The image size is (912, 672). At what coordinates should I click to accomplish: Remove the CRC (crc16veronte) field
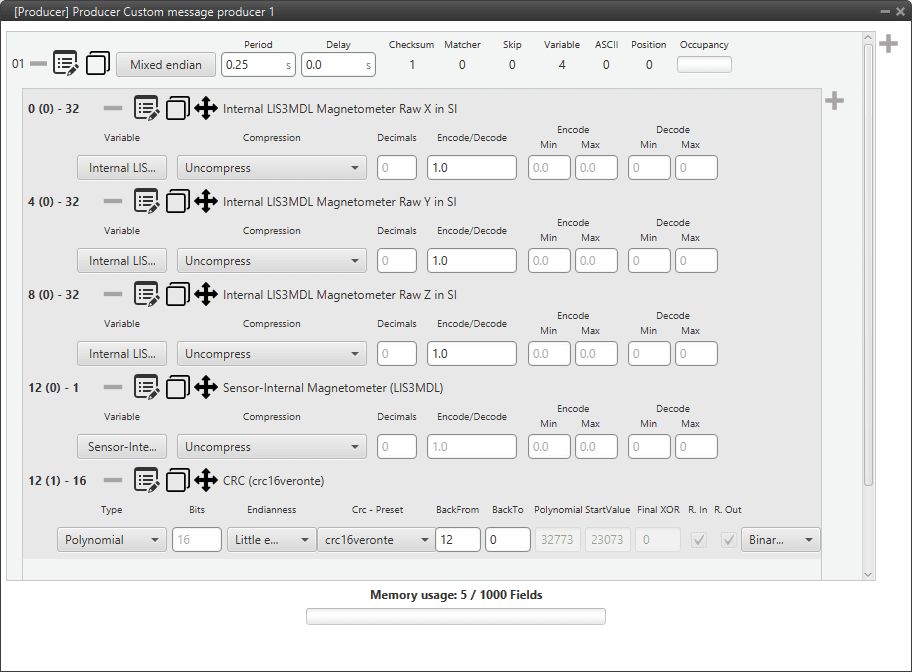click(x=113, y=481)
